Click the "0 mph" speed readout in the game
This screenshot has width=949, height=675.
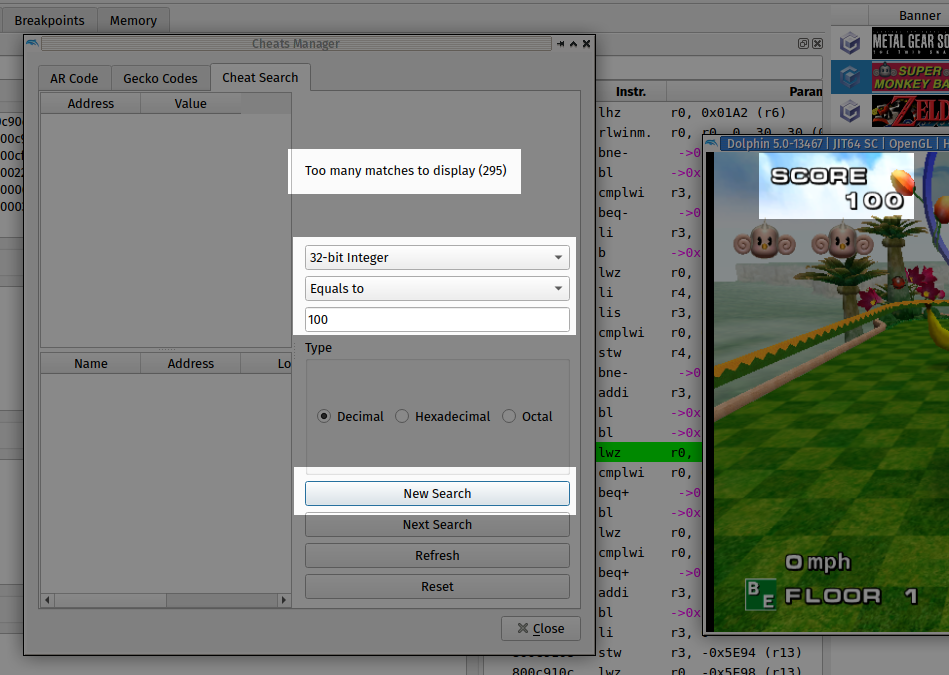(818, 562)
